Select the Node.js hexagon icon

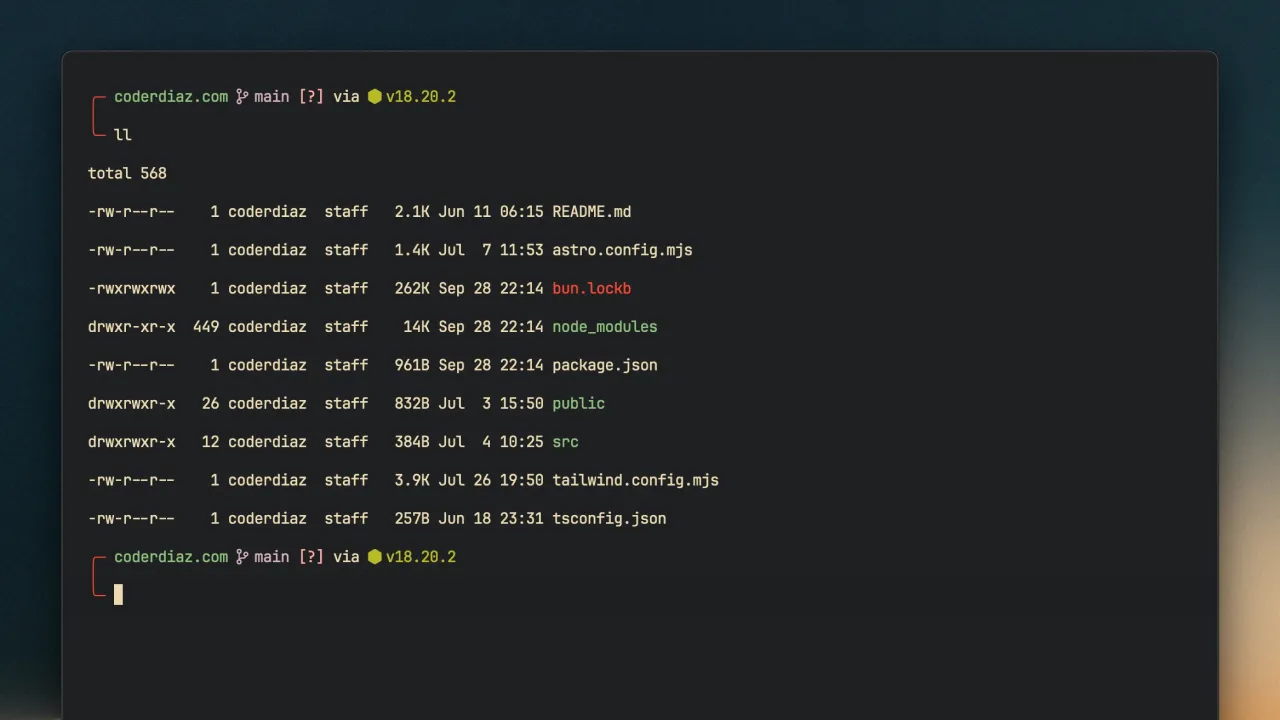(374, 96)
